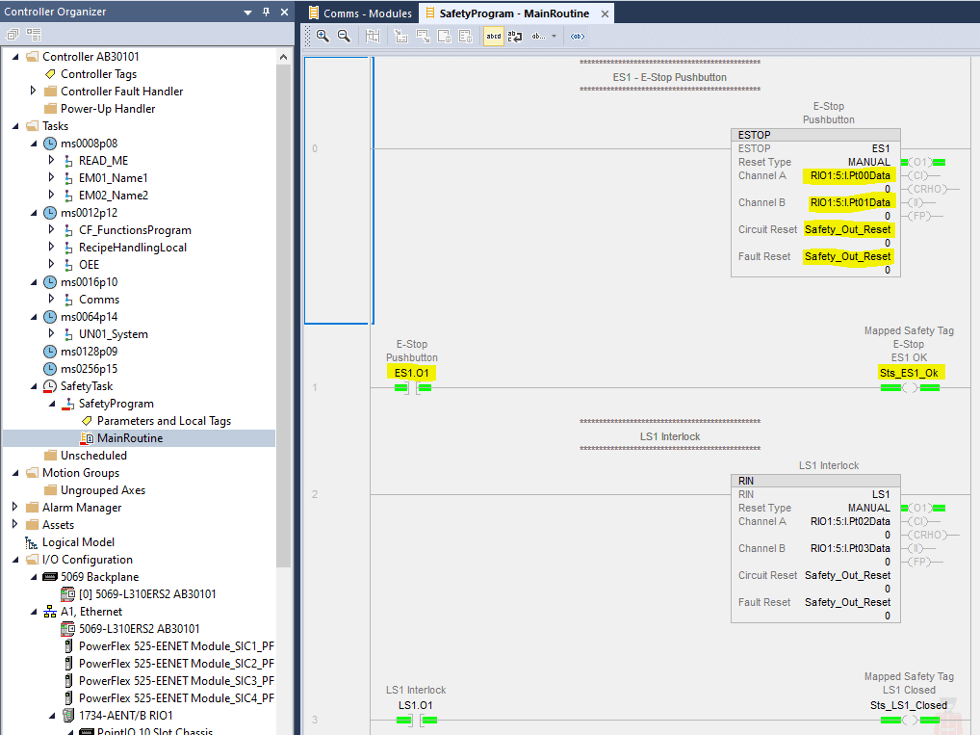
Task: Select EM02_Name2 program
Action: (113, 196)
